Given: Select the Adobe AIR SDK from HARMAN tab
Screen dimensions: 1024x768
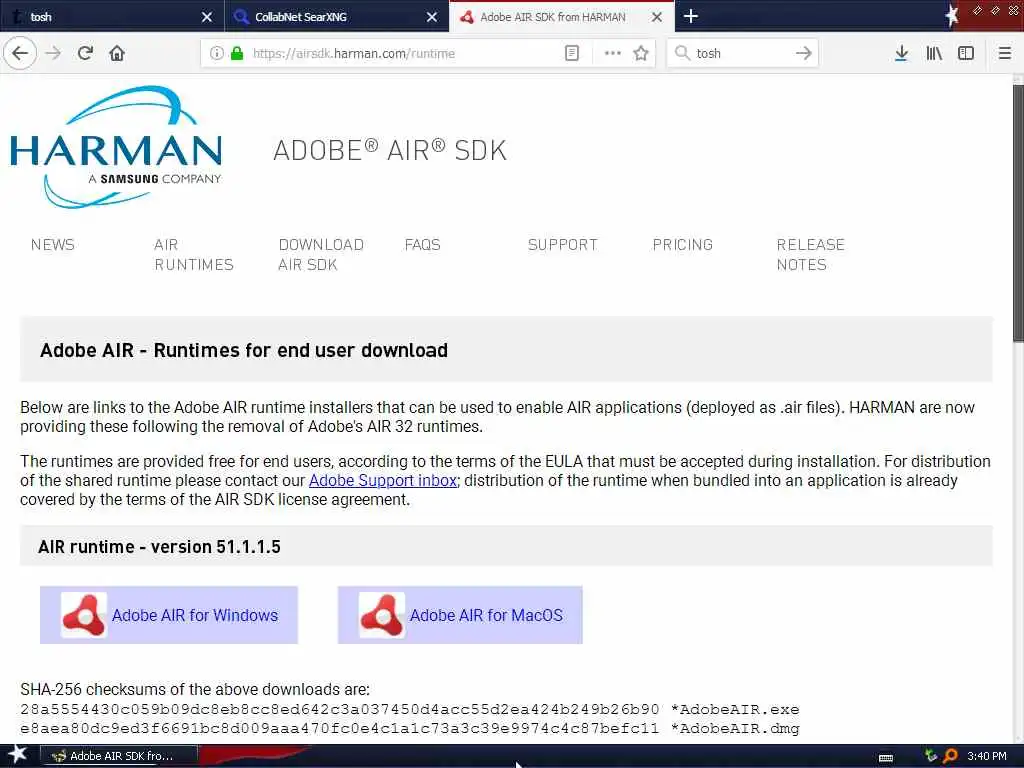Looking at the screenshot, I should (562, 16).
